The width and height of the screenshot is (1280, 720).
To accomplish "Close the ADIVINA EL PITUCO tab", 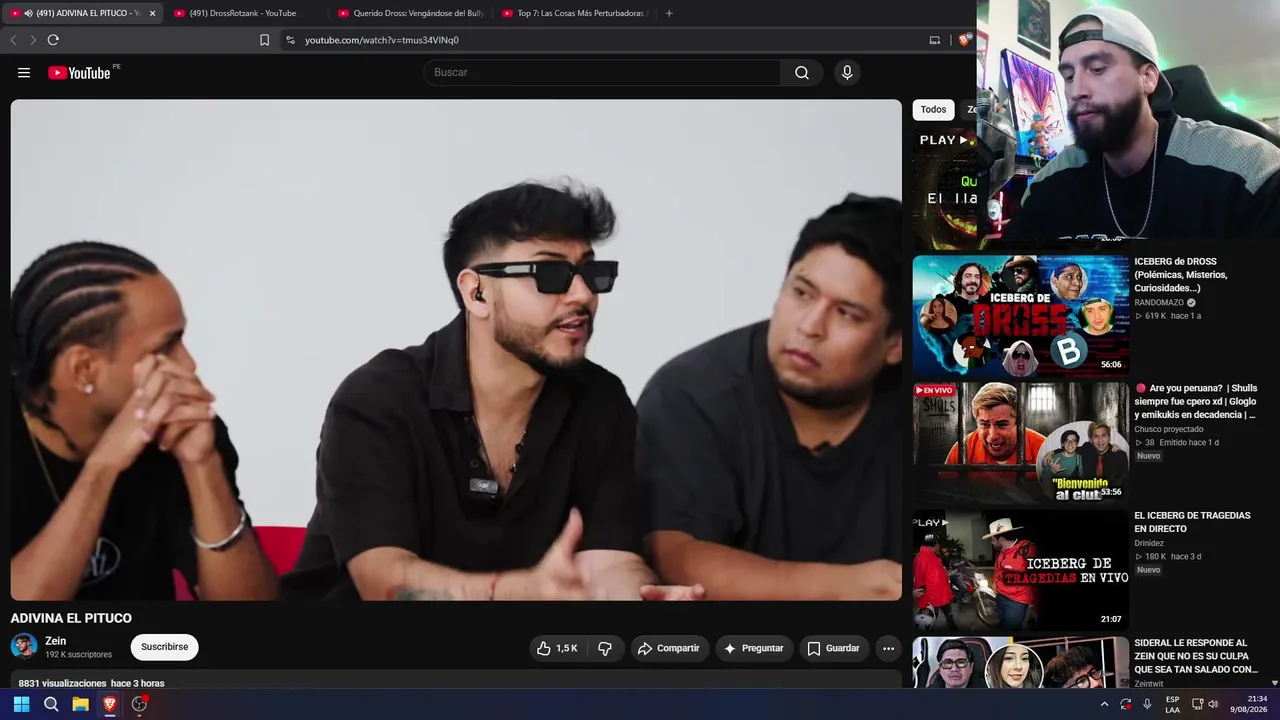I will pyautogui.click(x=152, y=13).
